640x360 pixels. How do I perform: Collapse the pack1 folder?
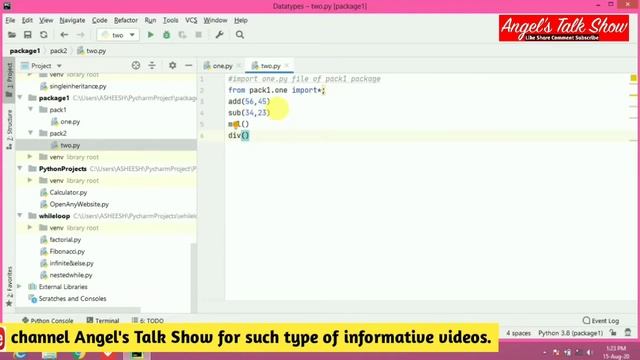click(31, 109)
